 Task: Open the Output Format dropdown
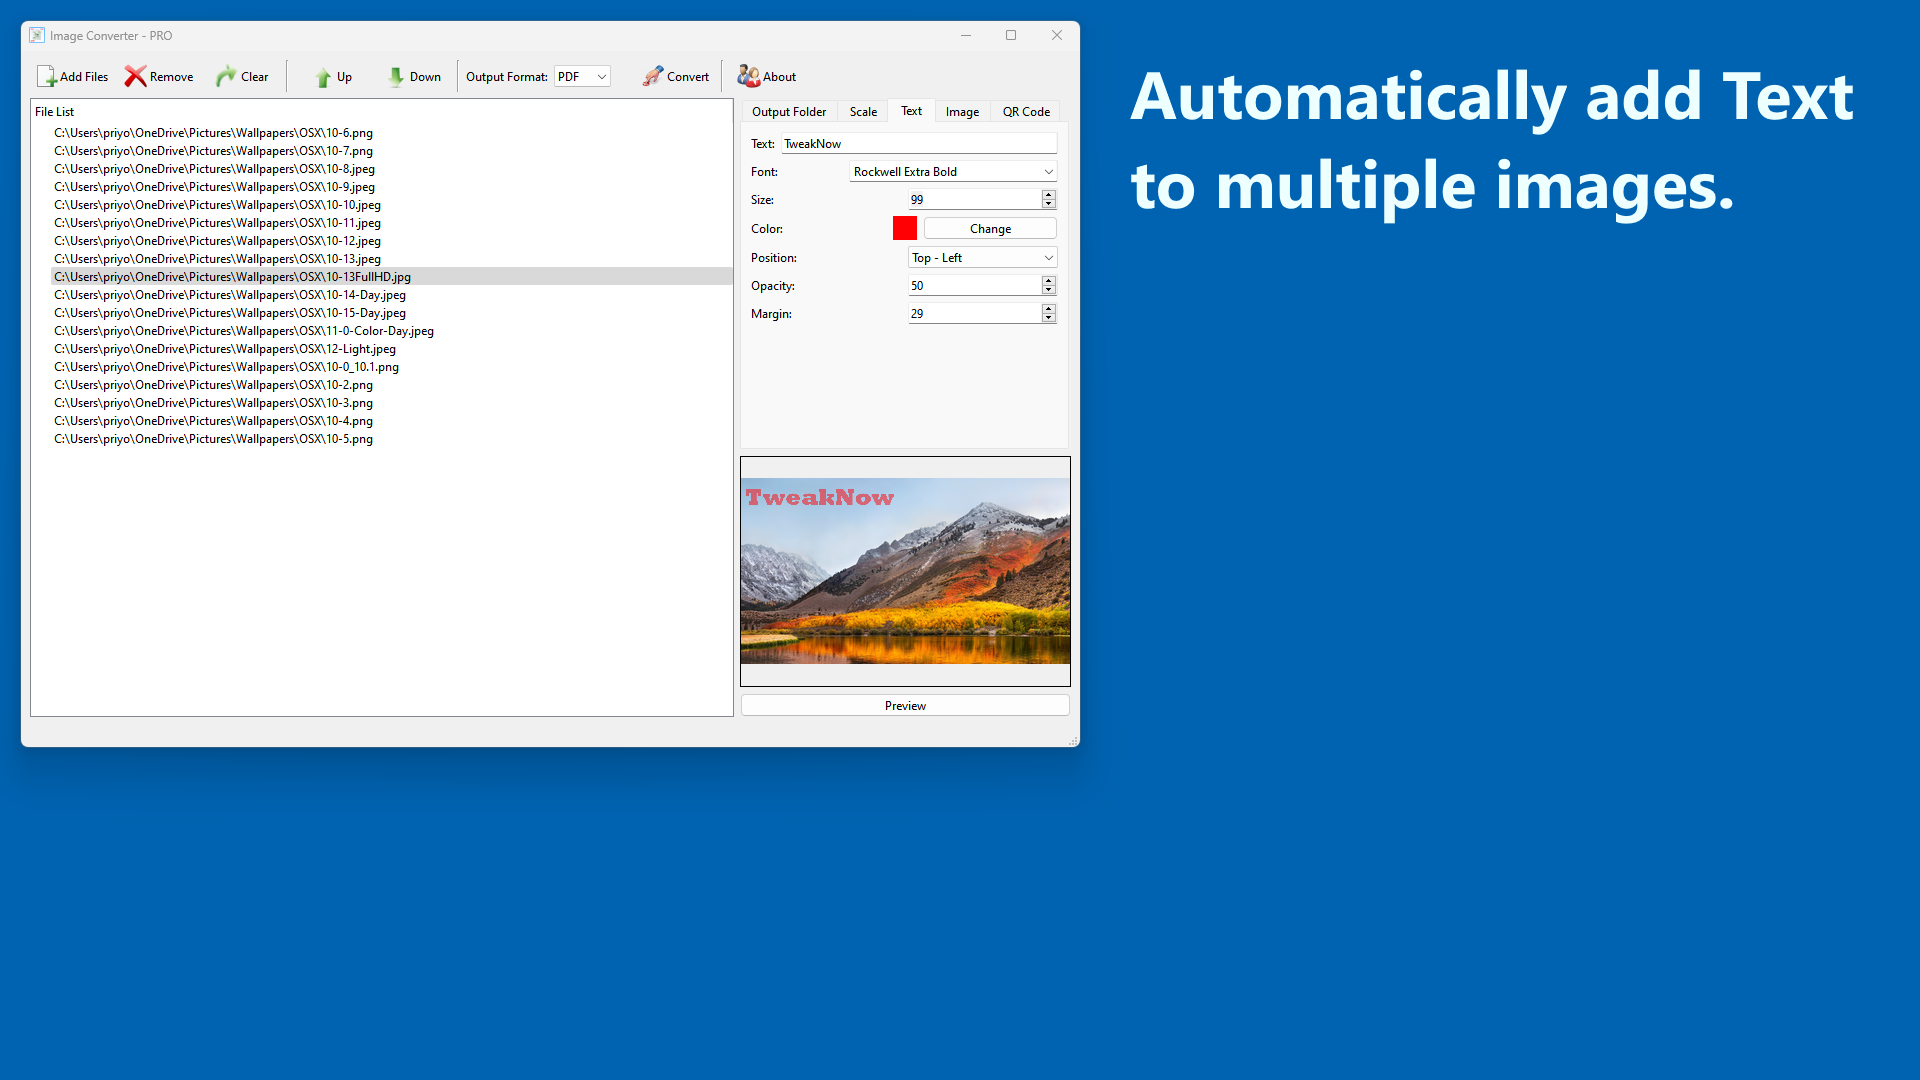click(582, 77)
